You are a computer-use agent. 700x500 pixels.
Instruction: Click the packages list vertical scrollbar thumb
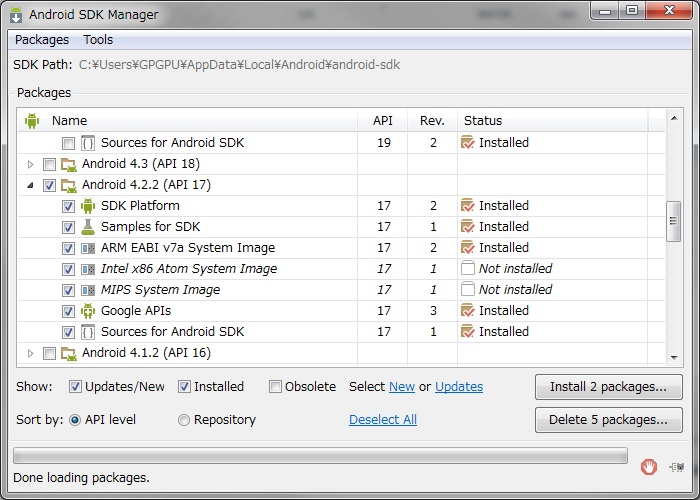[673, 221]
